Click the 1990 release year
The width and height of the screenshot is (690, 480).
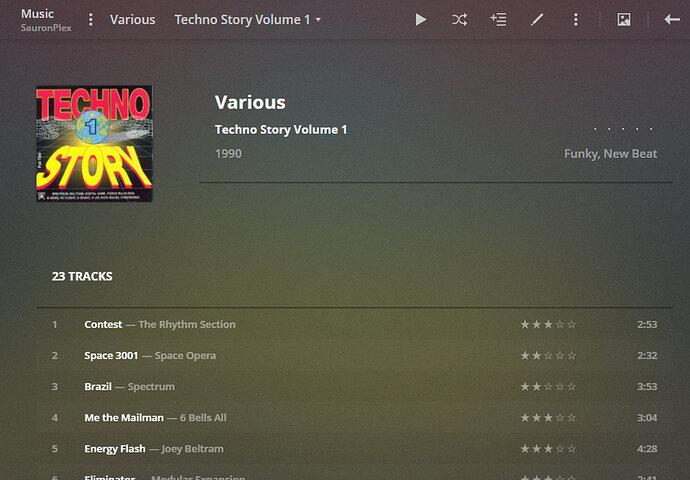(x=228, y=154)
